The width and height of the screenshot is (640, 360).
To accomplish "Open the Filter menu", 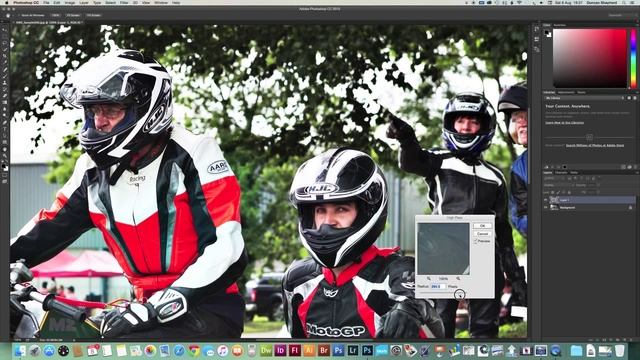I will click(124, 2).
